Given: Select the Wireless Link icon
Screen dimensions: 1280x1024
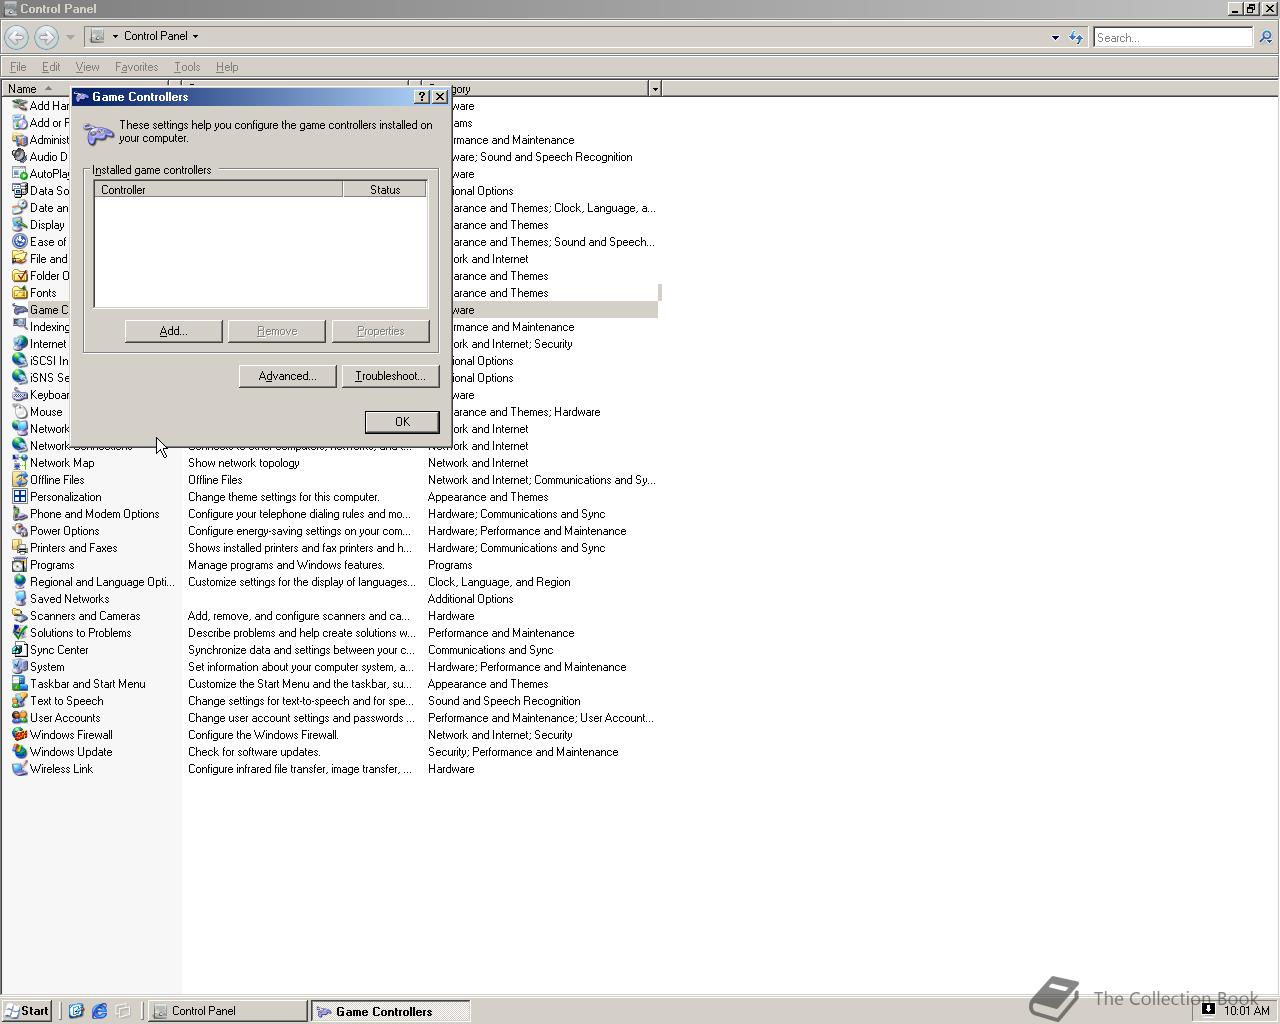Looking at the screenshot, I should tap(19, 769).
